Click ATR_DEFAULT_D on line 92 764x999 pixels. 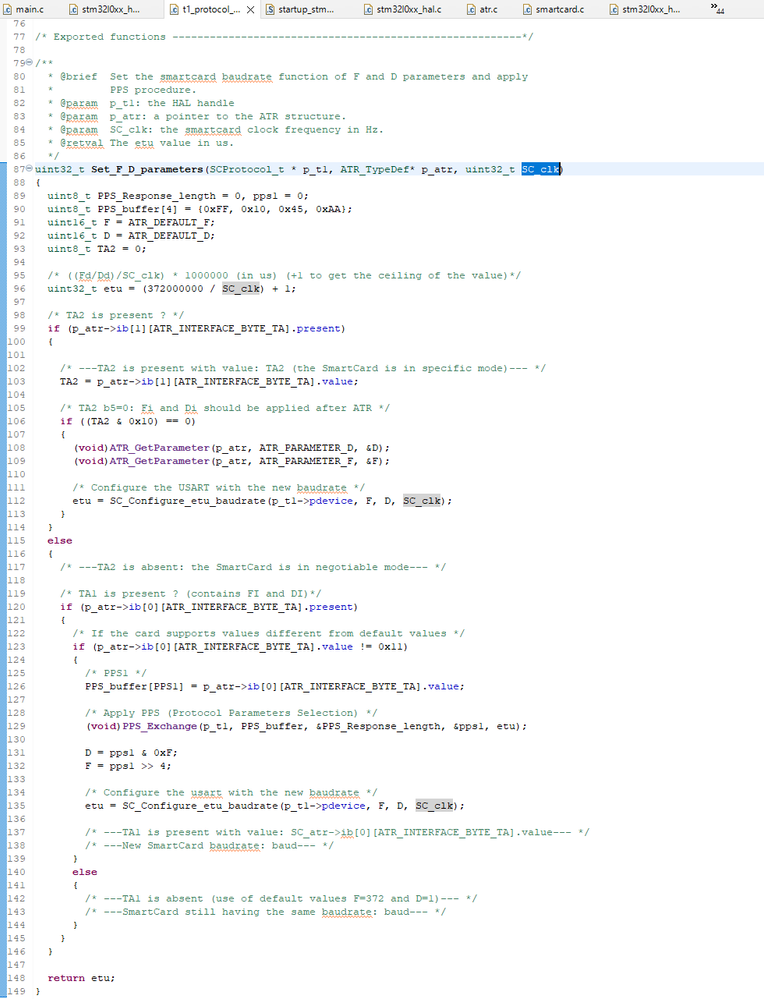coord(171,236)
